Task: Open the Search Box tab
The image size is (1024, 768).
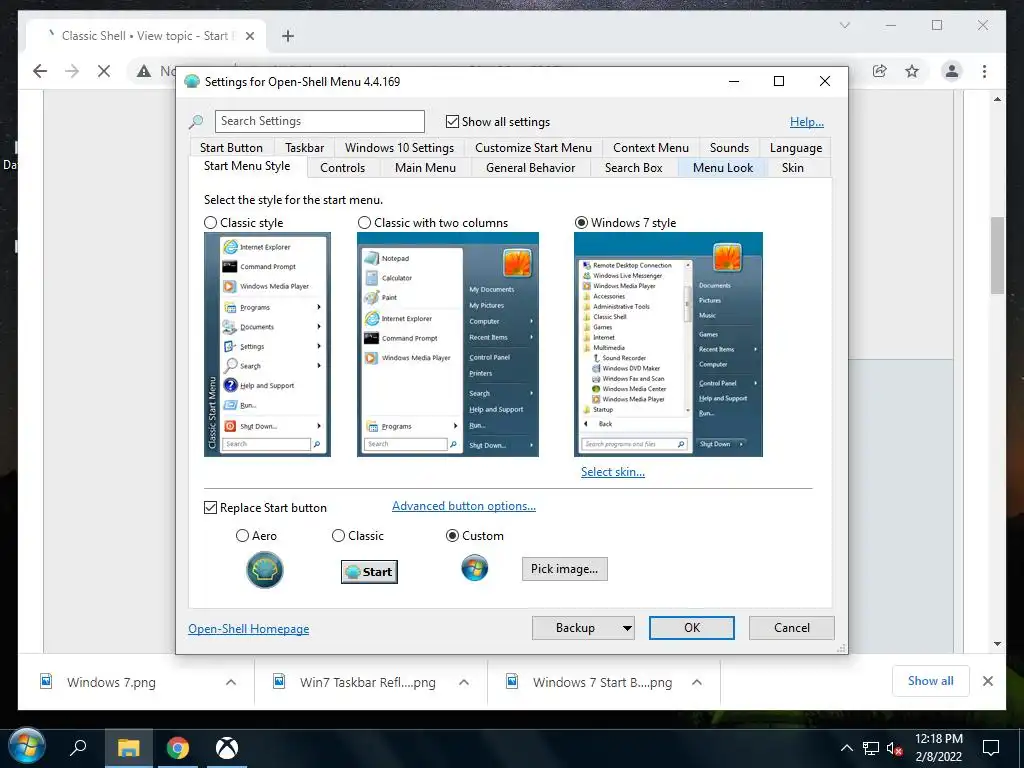Action: tap(633, 168)
